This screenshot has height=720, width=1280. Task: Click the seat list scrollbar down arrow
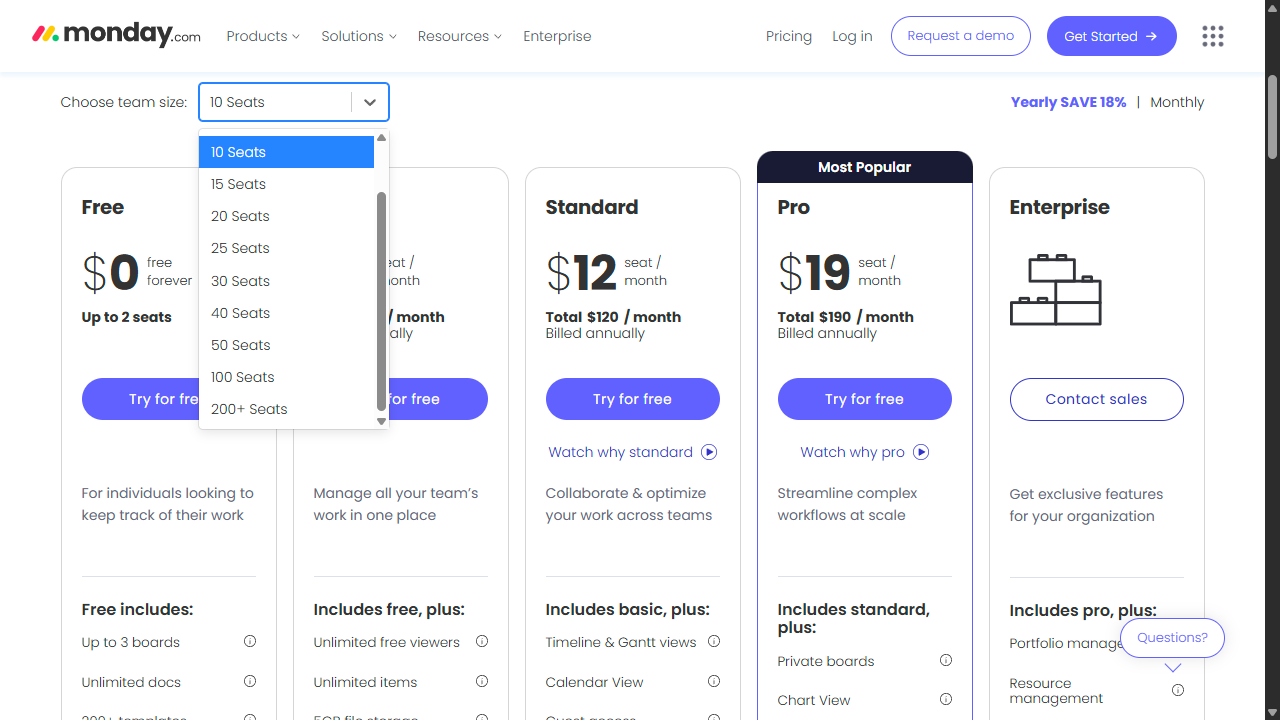point(381,421)
